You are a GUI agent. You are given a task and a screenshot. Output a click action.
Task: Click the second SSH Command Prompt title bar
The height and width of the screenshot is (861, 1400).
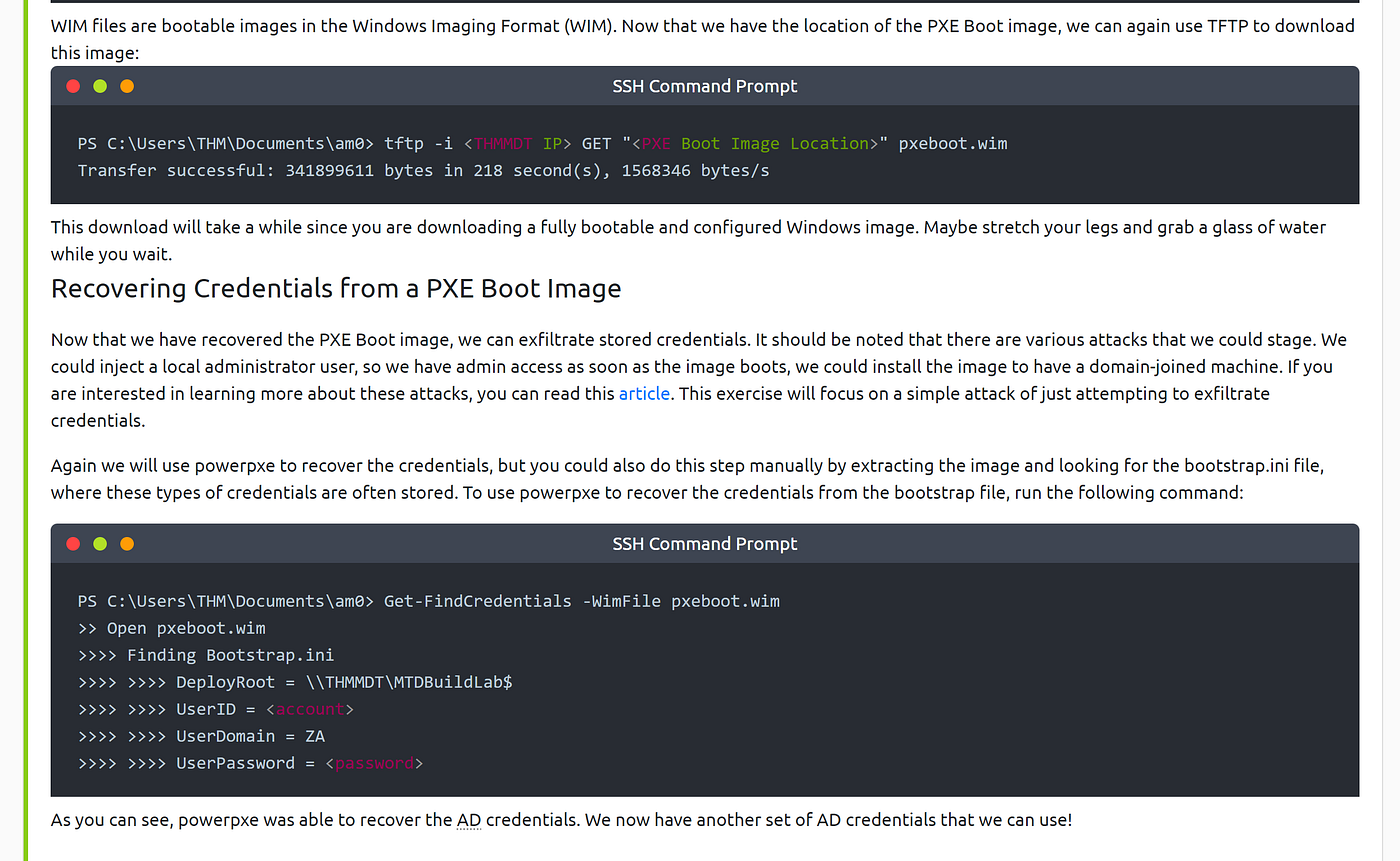click(705, 544)
